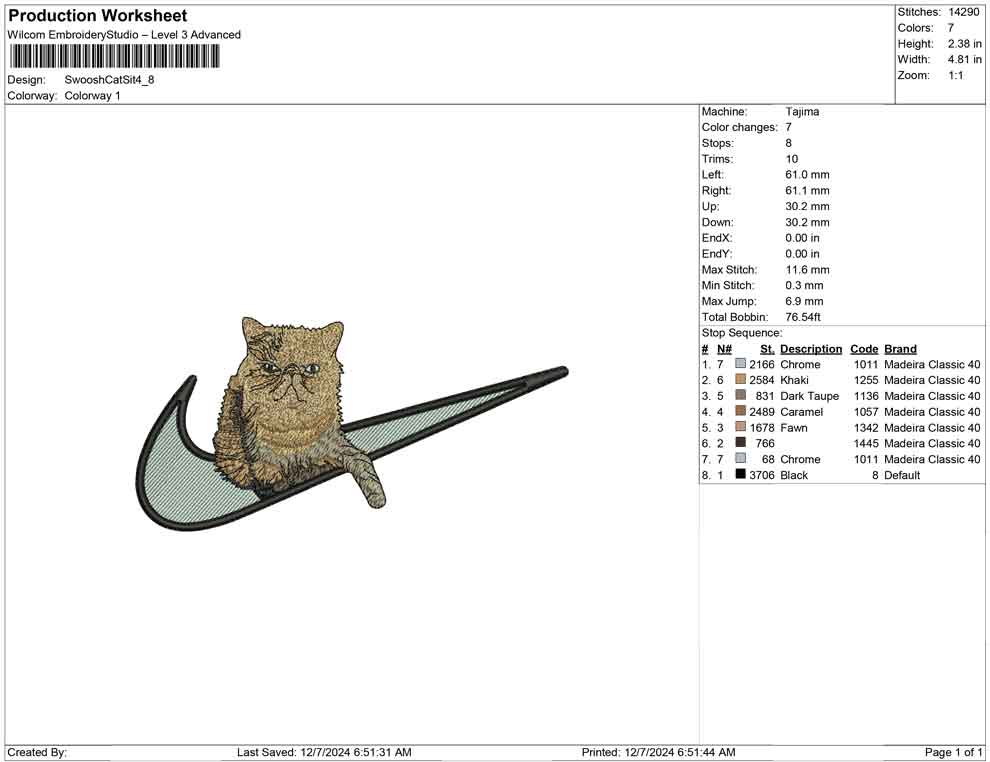Click the code '1342' in Fawn row
This screenshot has width=990, height=762.
[866, 427]
